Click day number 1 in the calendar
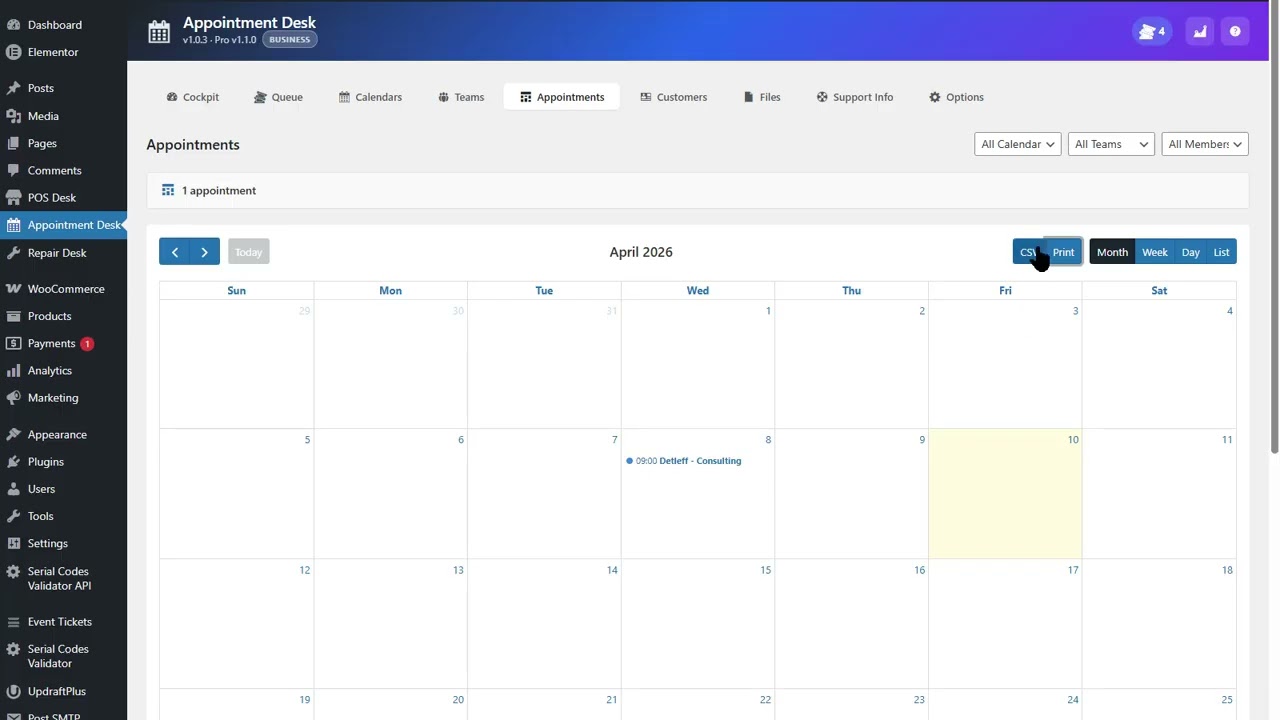1280x720 pixels. point(768,311)
